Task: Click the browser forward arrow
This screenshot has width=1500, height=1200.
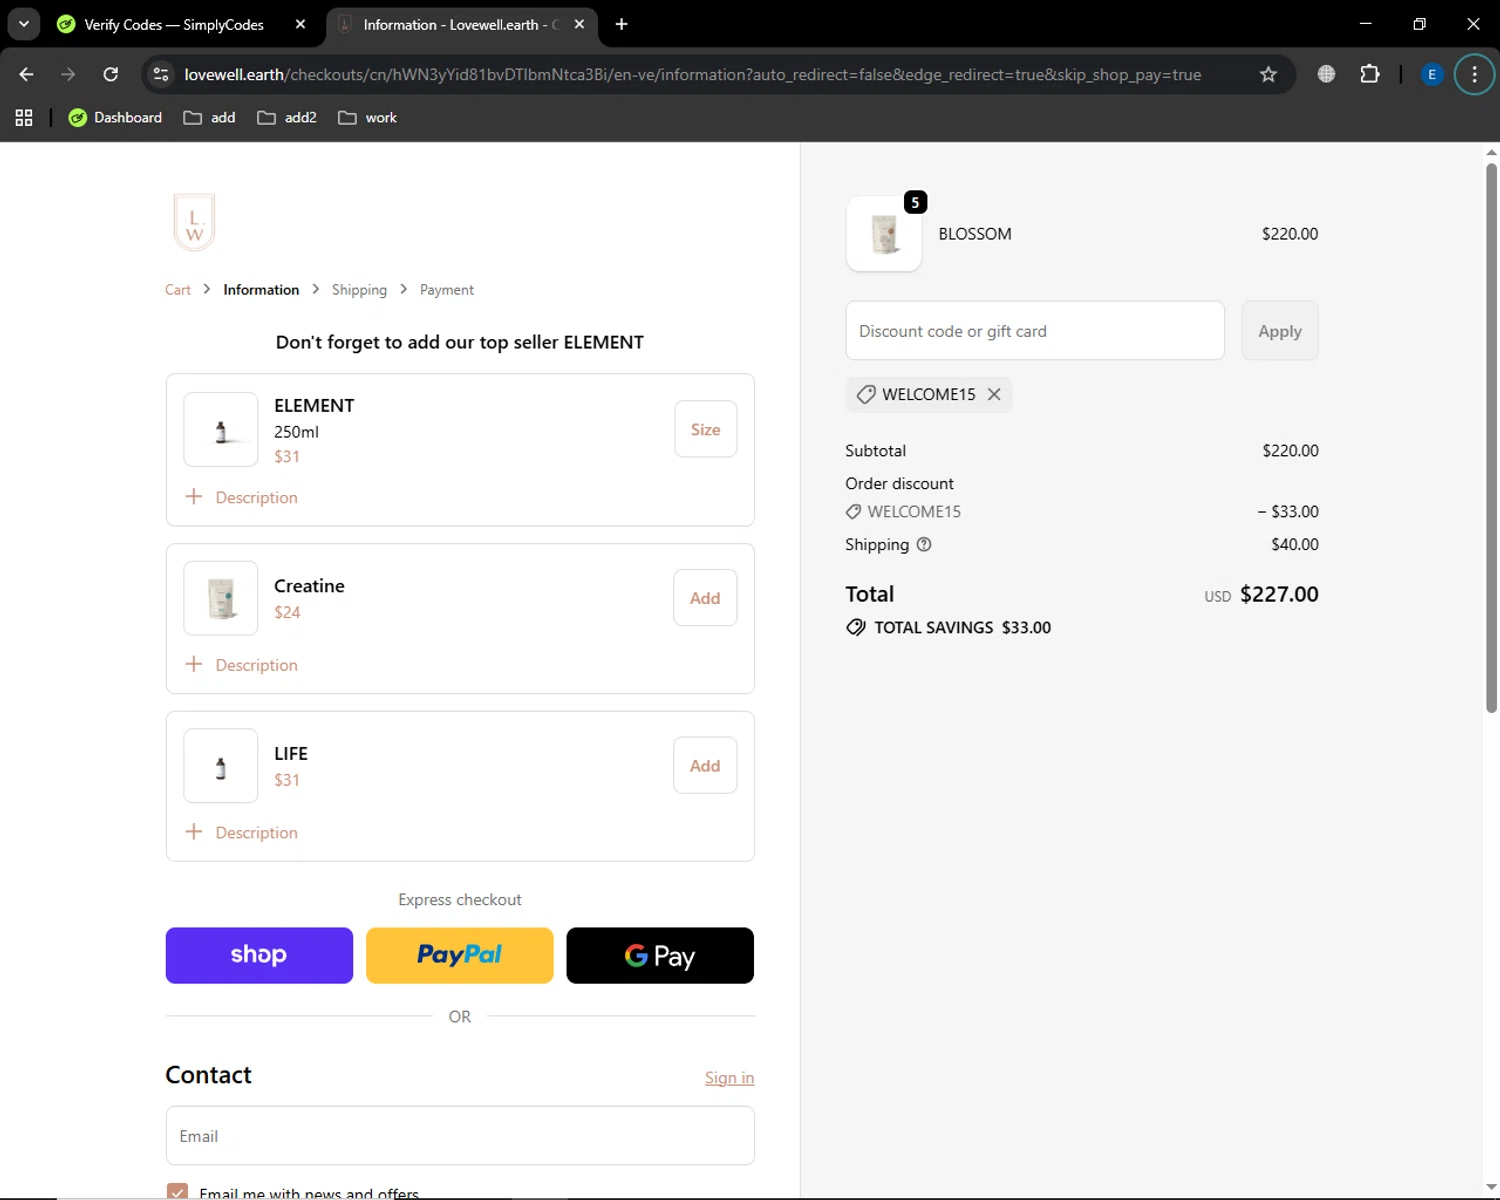Action: click(68, 74)
